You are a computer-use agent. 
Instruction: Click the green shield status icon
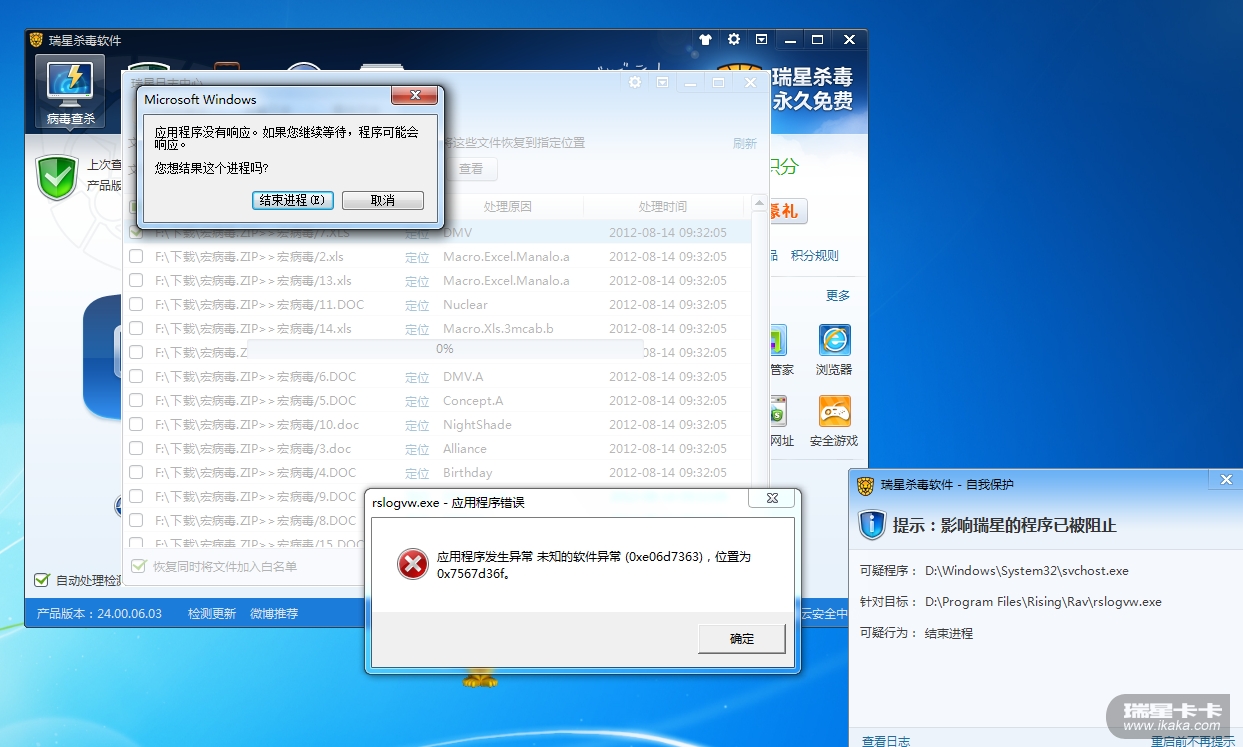57,177
